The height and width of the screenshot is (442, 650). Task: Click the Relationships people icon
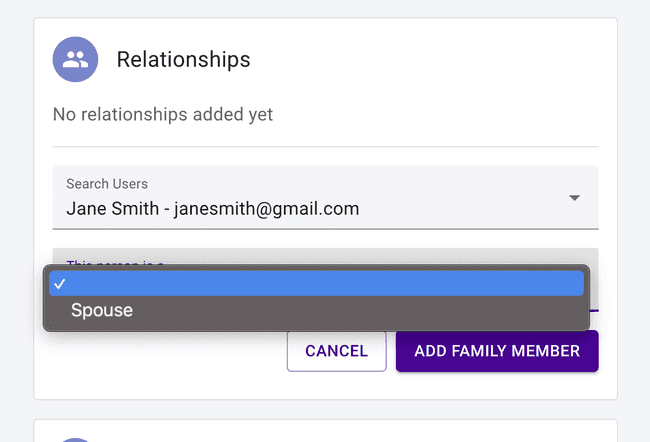point(75,60)
